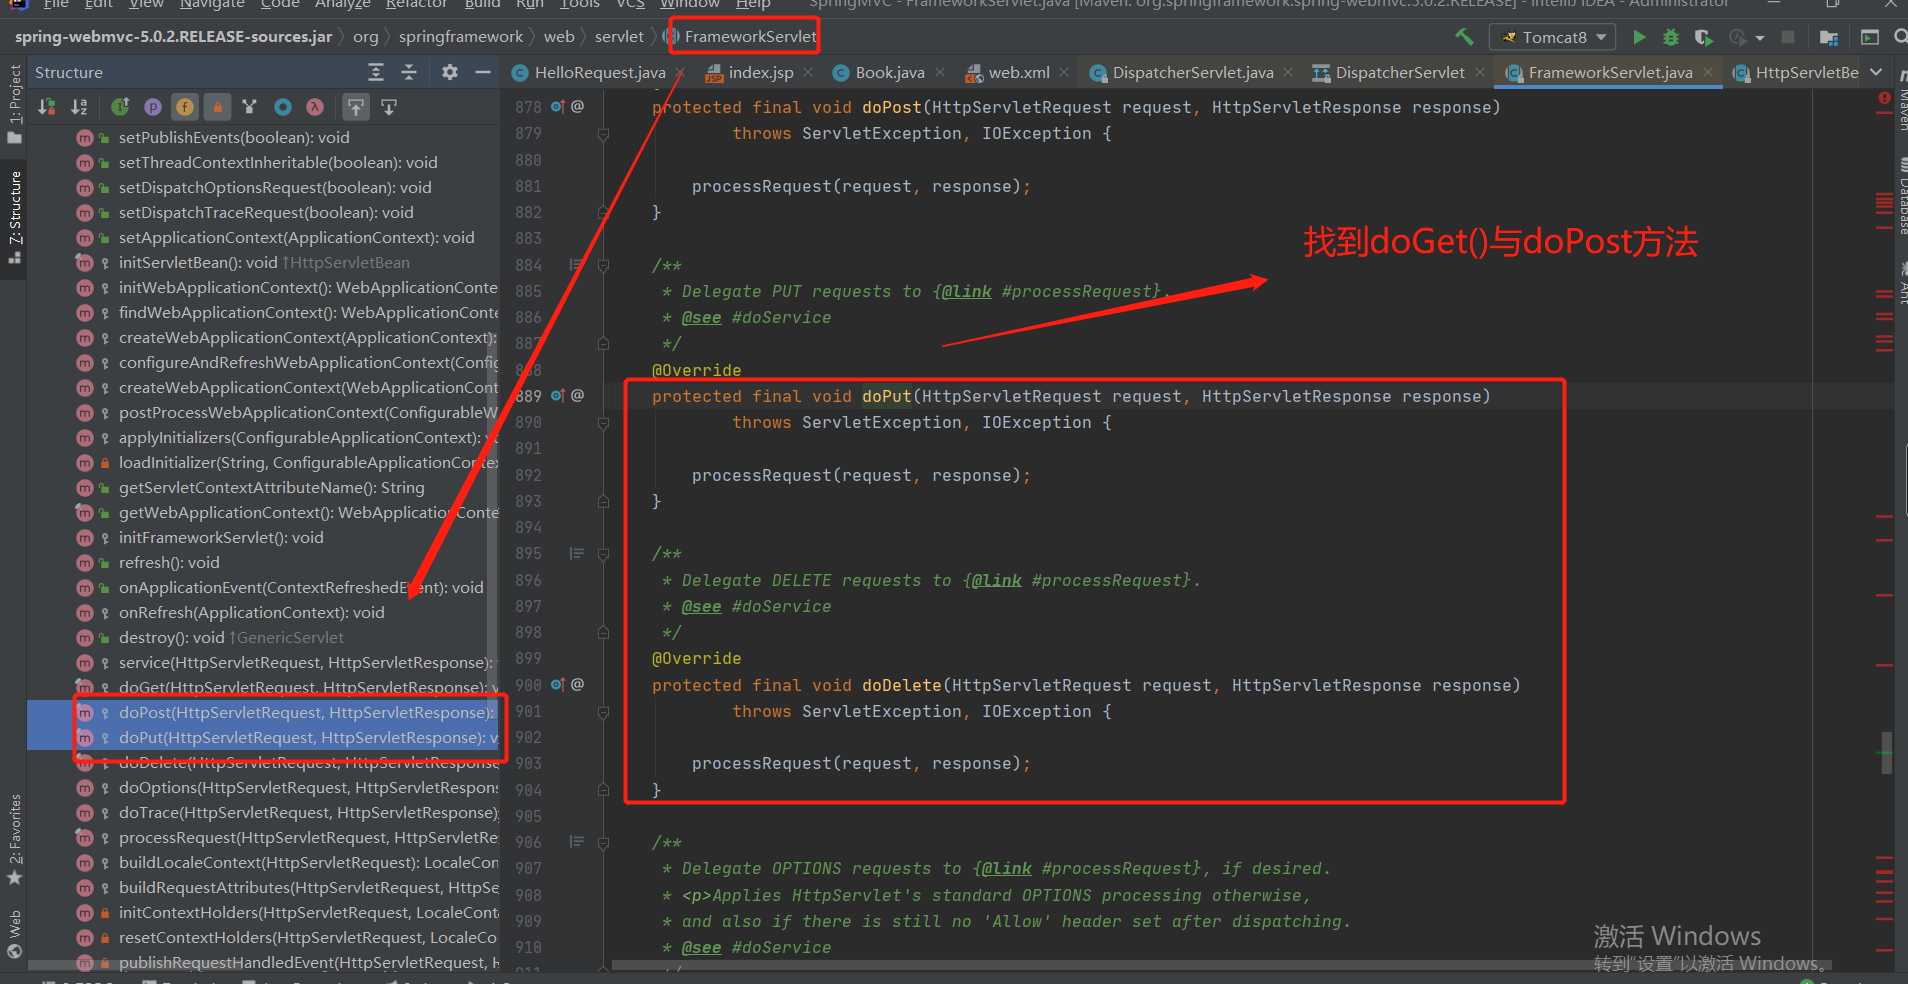This screenshot has height=984, width=1908.
Task: Show hidden editor tabs chevron
Action: [1876, 72]
